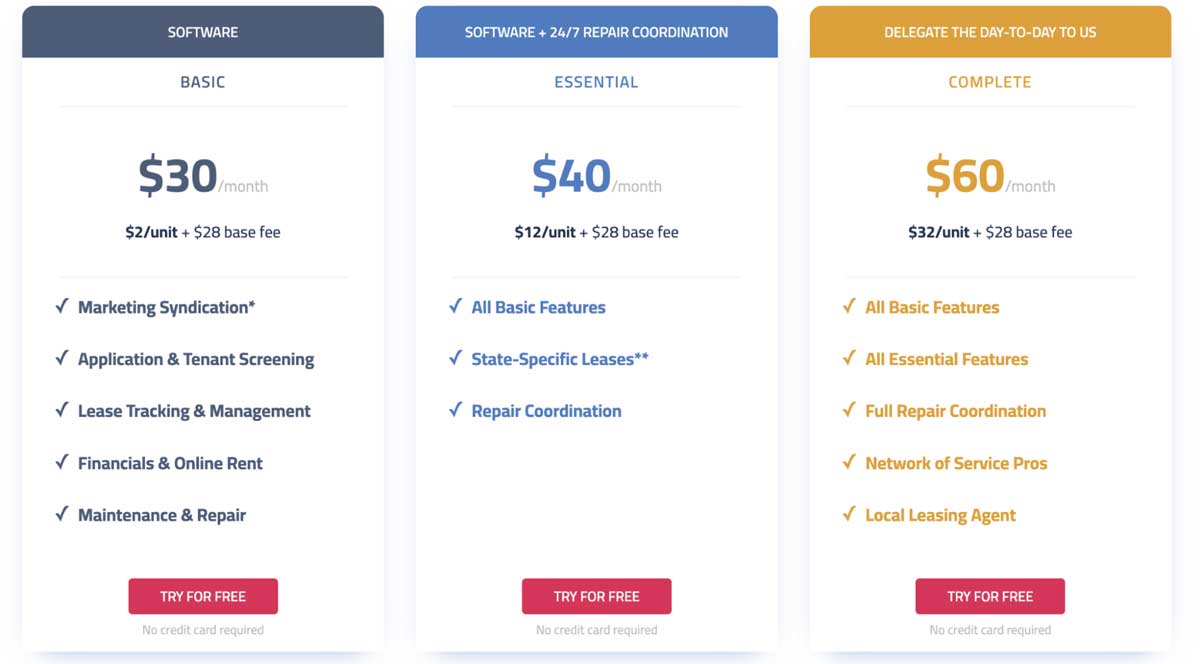Click checkmark next to State-Specific Leases
The image size is (1200, 664).
456,358
